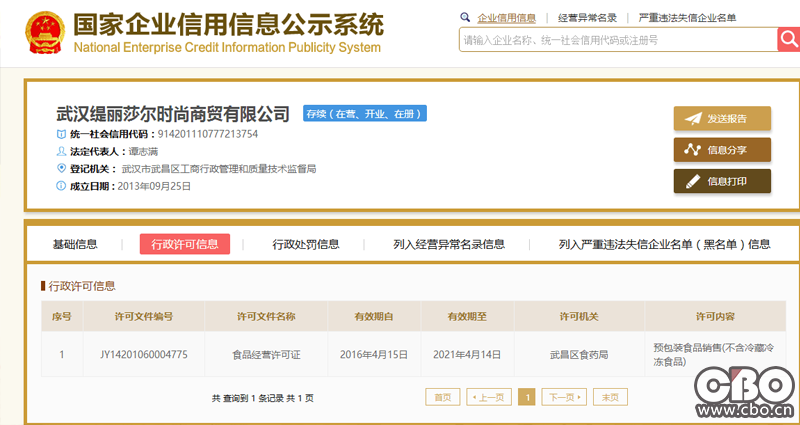Jump to 末页 last page button
Image resolution: width=800 pixels, height=425 pixels.
[x=610, y=397]
